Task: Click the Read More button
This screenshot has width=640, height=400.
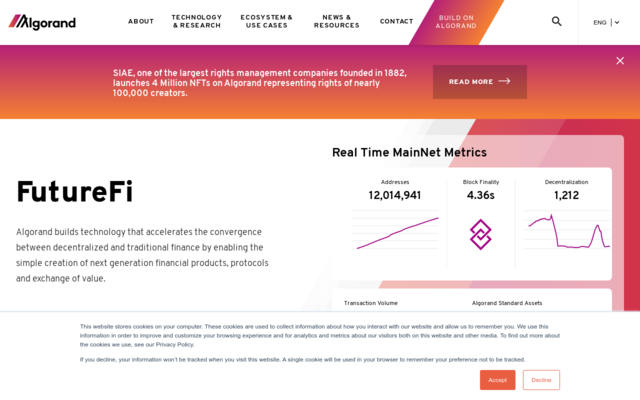Action: point(480,82)
